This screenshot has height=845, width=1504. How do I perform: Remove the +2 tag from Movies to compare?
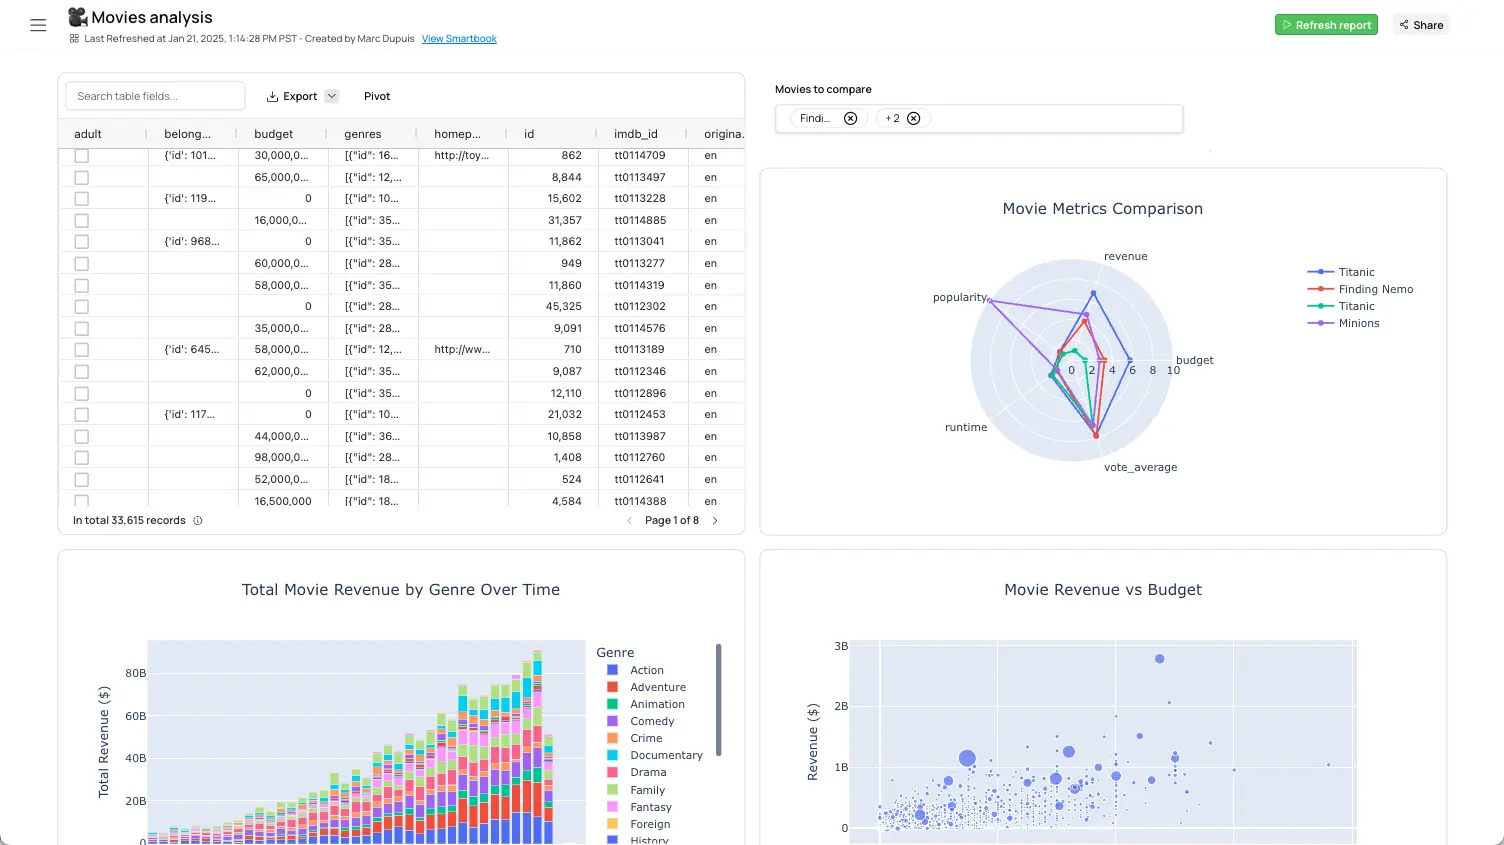click(913, 118)
